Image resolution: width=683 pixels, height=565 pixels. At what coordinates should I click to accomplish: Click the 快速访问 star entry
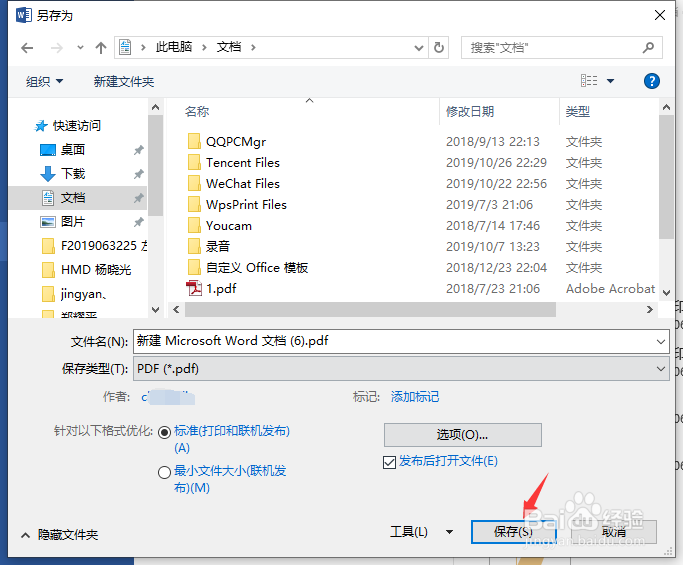(x=68, y=126)
